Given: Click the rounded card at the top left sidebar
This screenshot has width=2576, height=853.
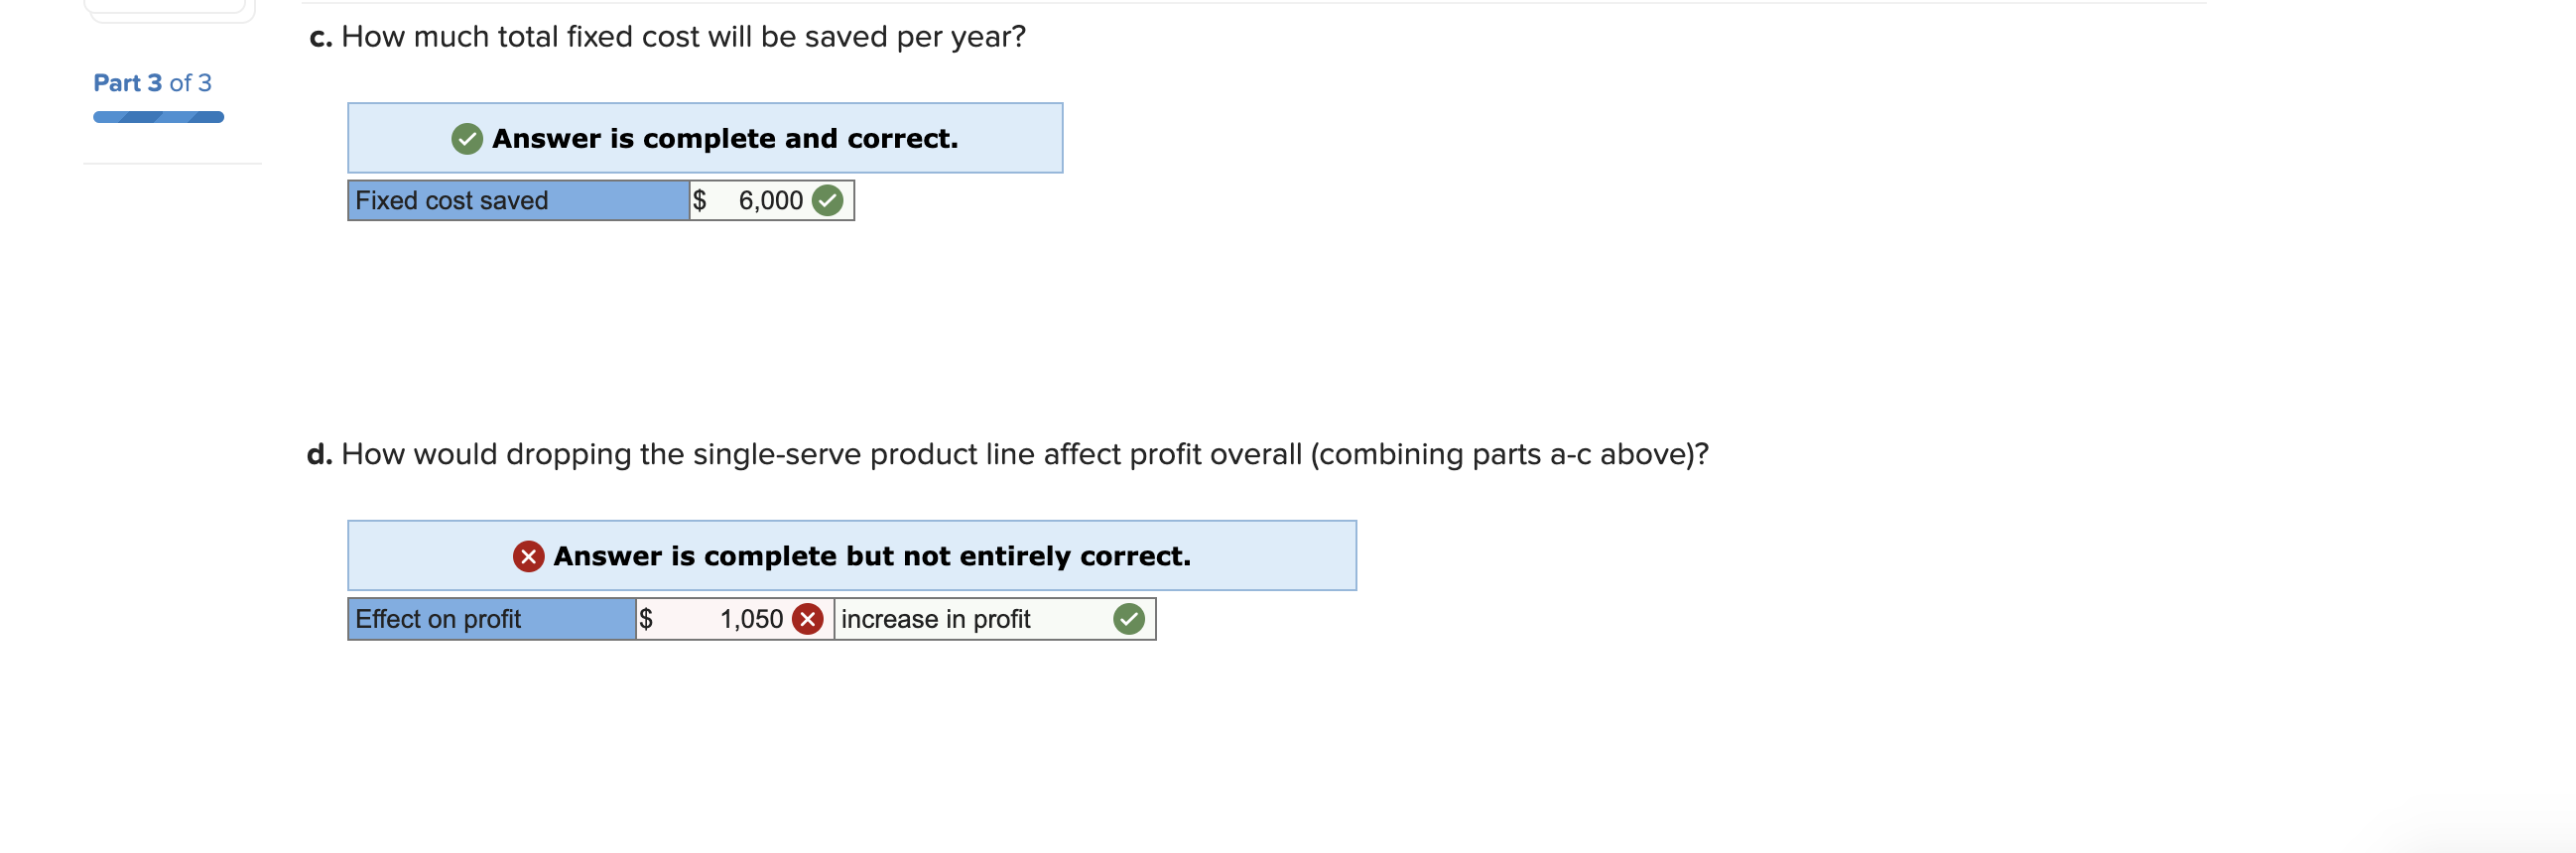Looking at the screenshot, I should pyautogui.click(x=166, y=10).
